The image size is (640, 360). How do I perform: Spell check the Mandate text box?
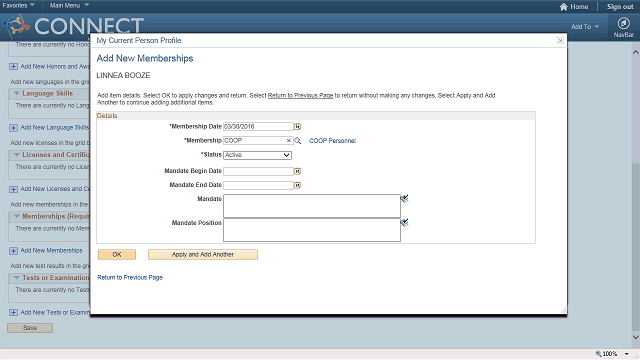[404, 199]
